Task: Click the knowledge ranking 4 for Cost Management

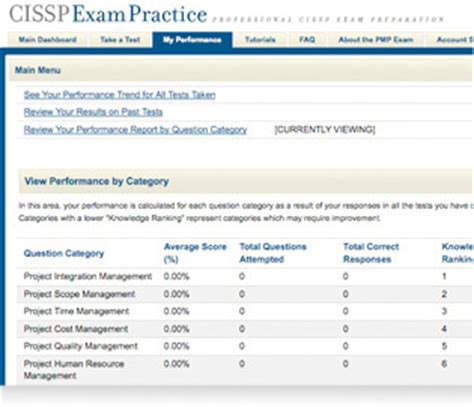Action: (x=444, y=329)
